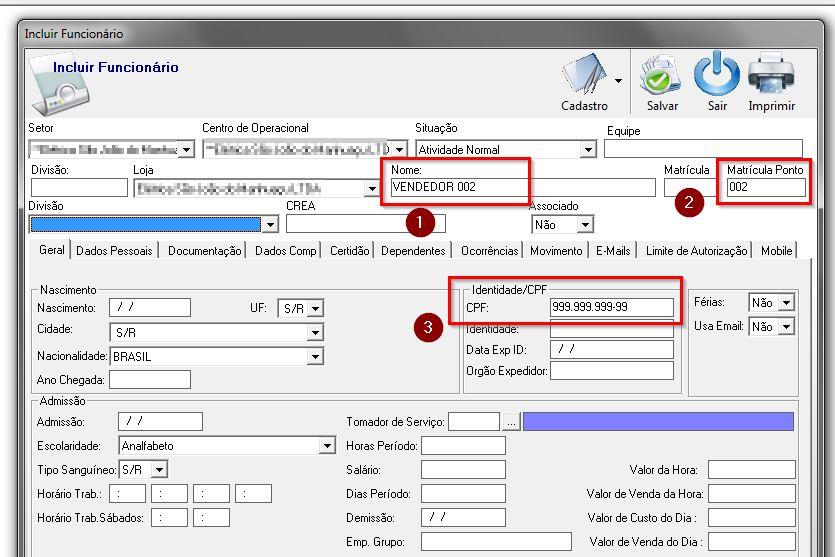Click the Valor de Venda do Dia field
The width and height of the screenshot is (835, 557).
click(x=752, y=542)
